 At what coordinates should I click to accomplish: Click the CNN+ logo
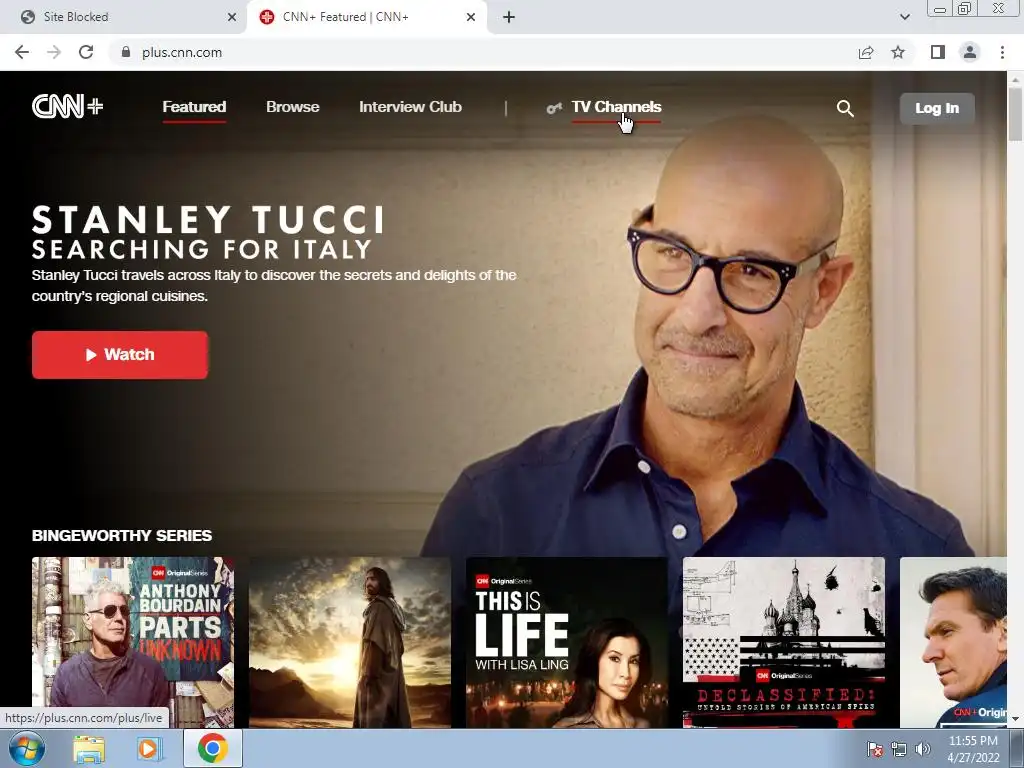point(67,106)
